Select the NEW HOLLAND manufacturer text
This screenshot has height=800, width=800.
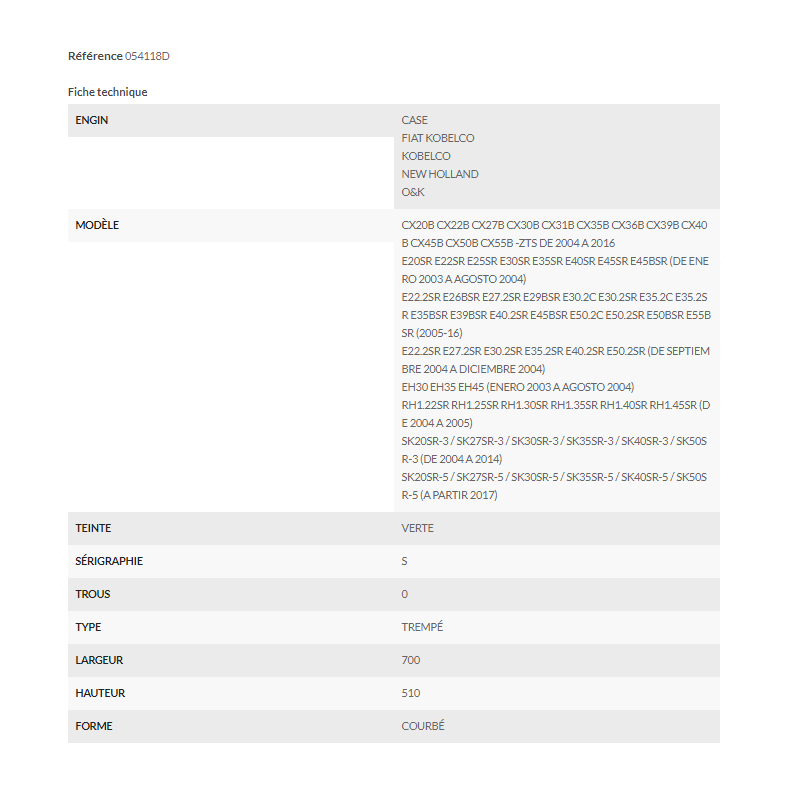click(x=440, y=174)
